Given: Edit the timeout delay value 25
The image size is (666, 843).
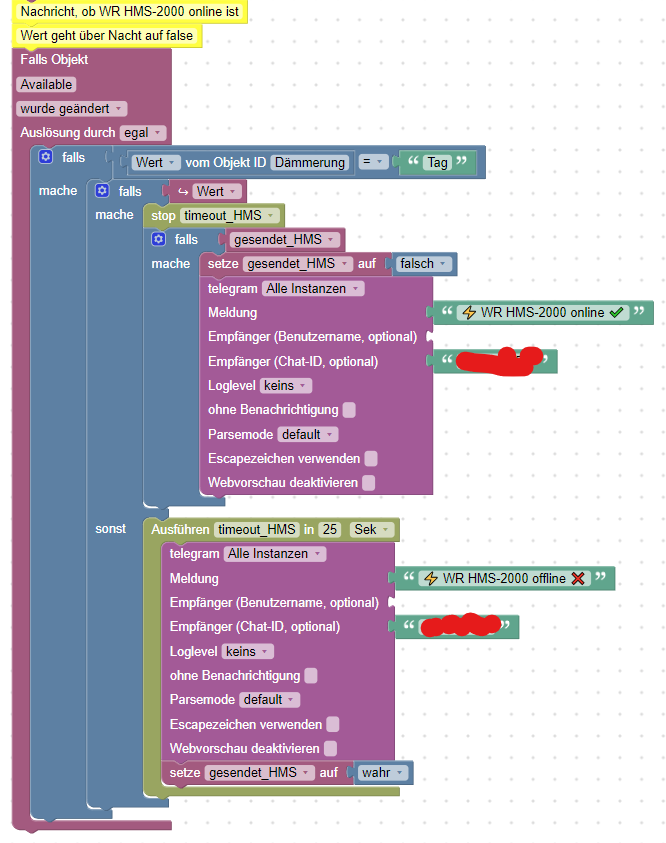Looking at the screenshot, I should 330,530.
